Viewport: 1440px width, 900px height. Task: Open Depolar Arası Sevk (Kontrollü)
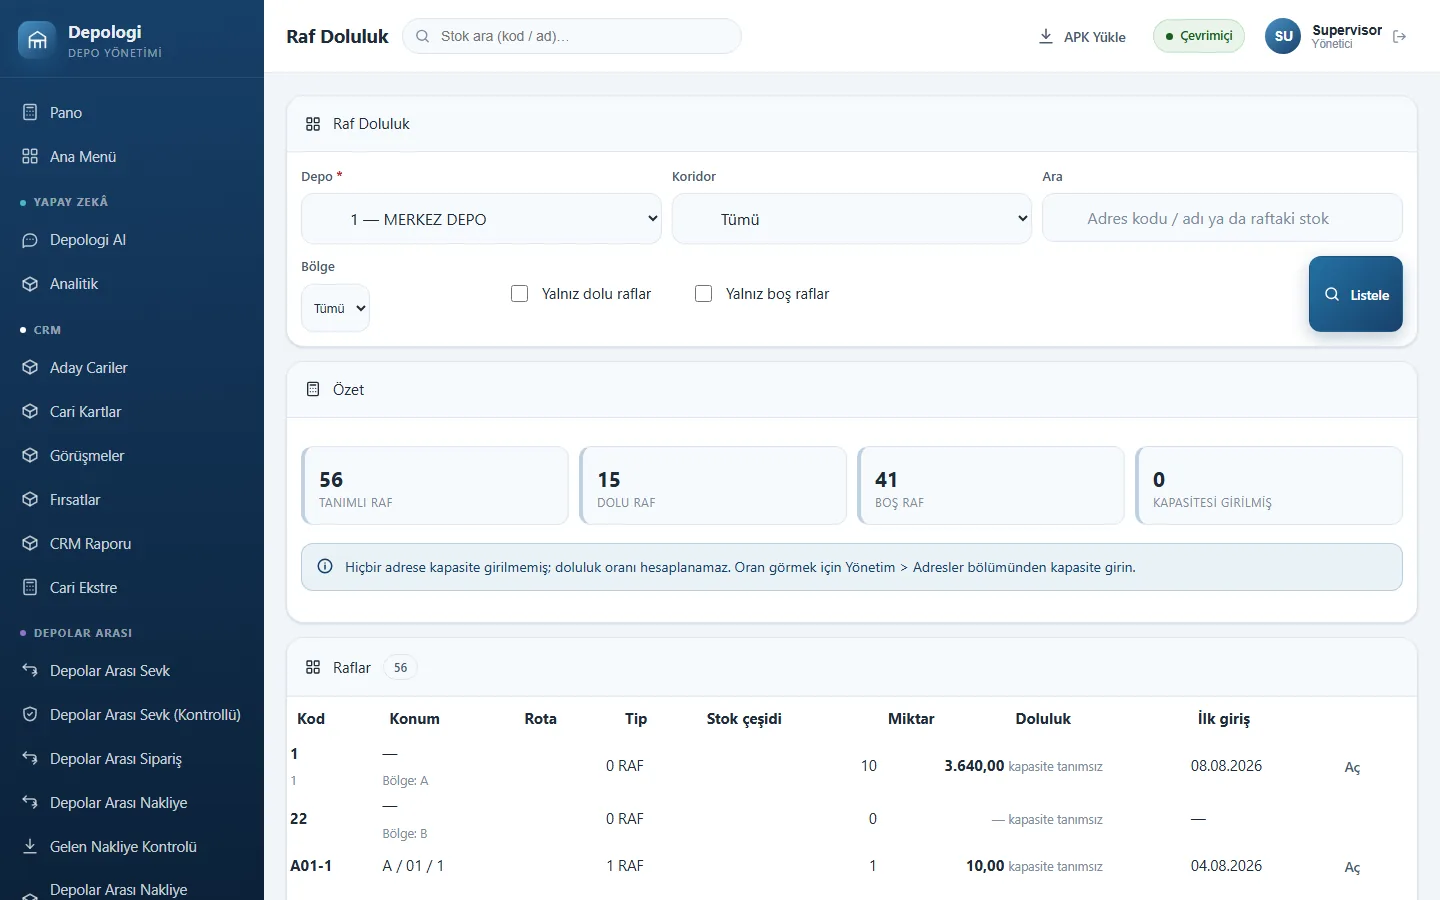(132, 715)
